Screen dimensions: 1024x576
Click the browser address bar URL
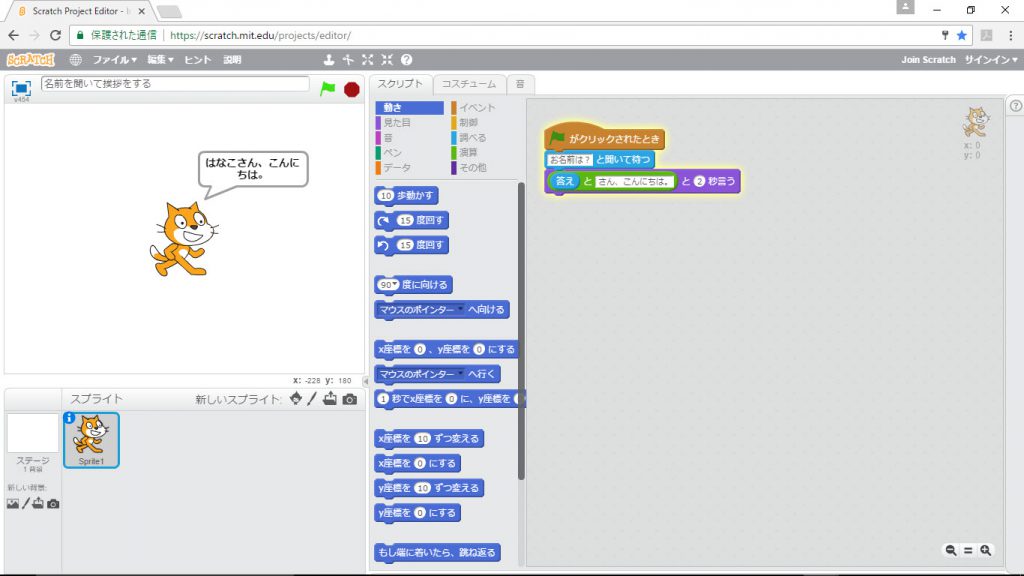point(260,35)
